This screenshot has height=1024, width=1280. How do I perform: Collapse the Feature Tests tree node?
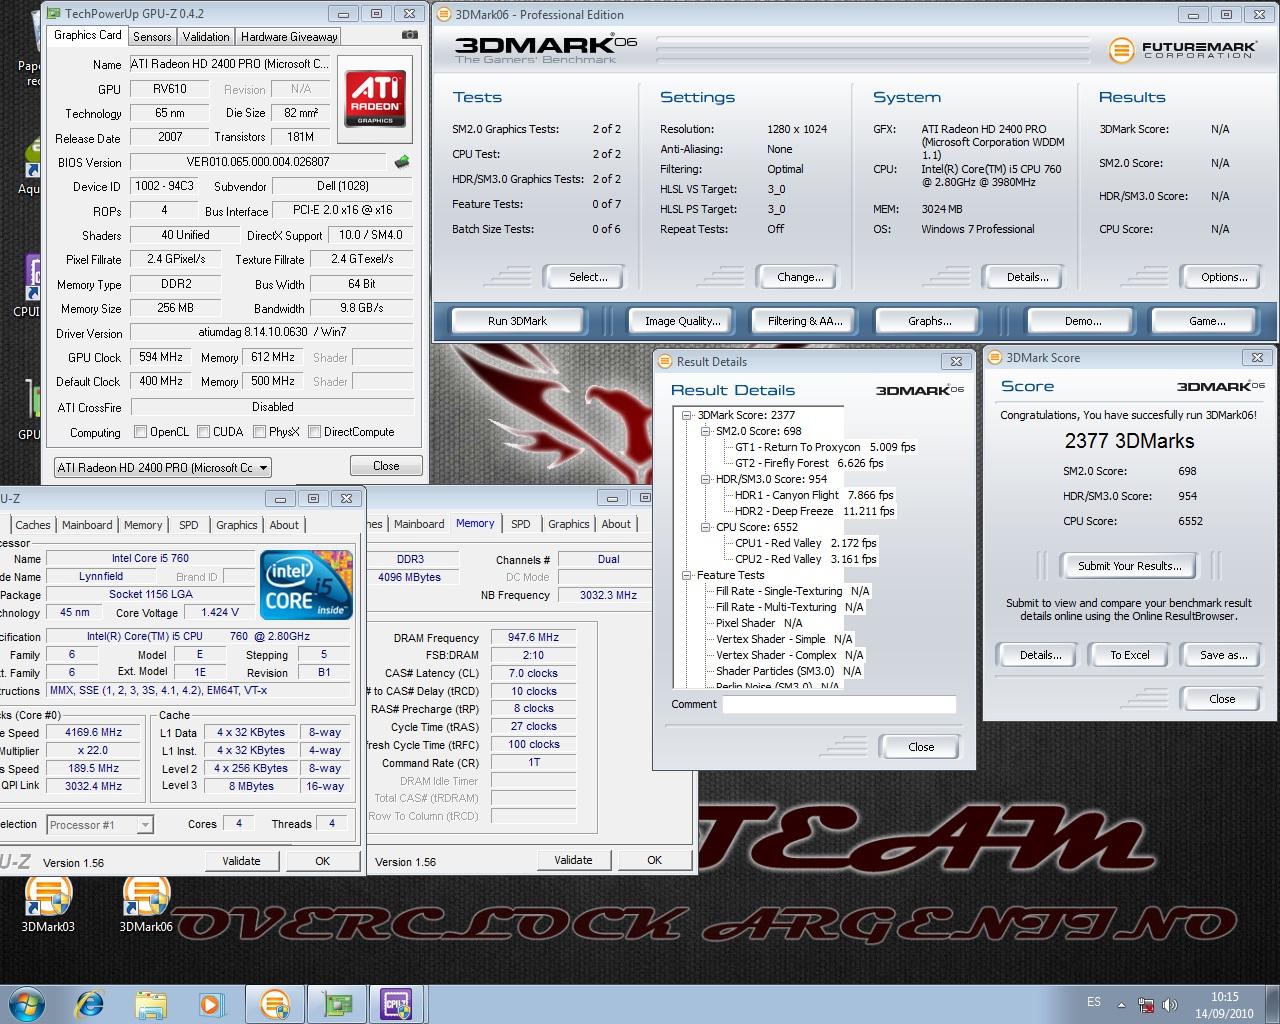(688, 575)
